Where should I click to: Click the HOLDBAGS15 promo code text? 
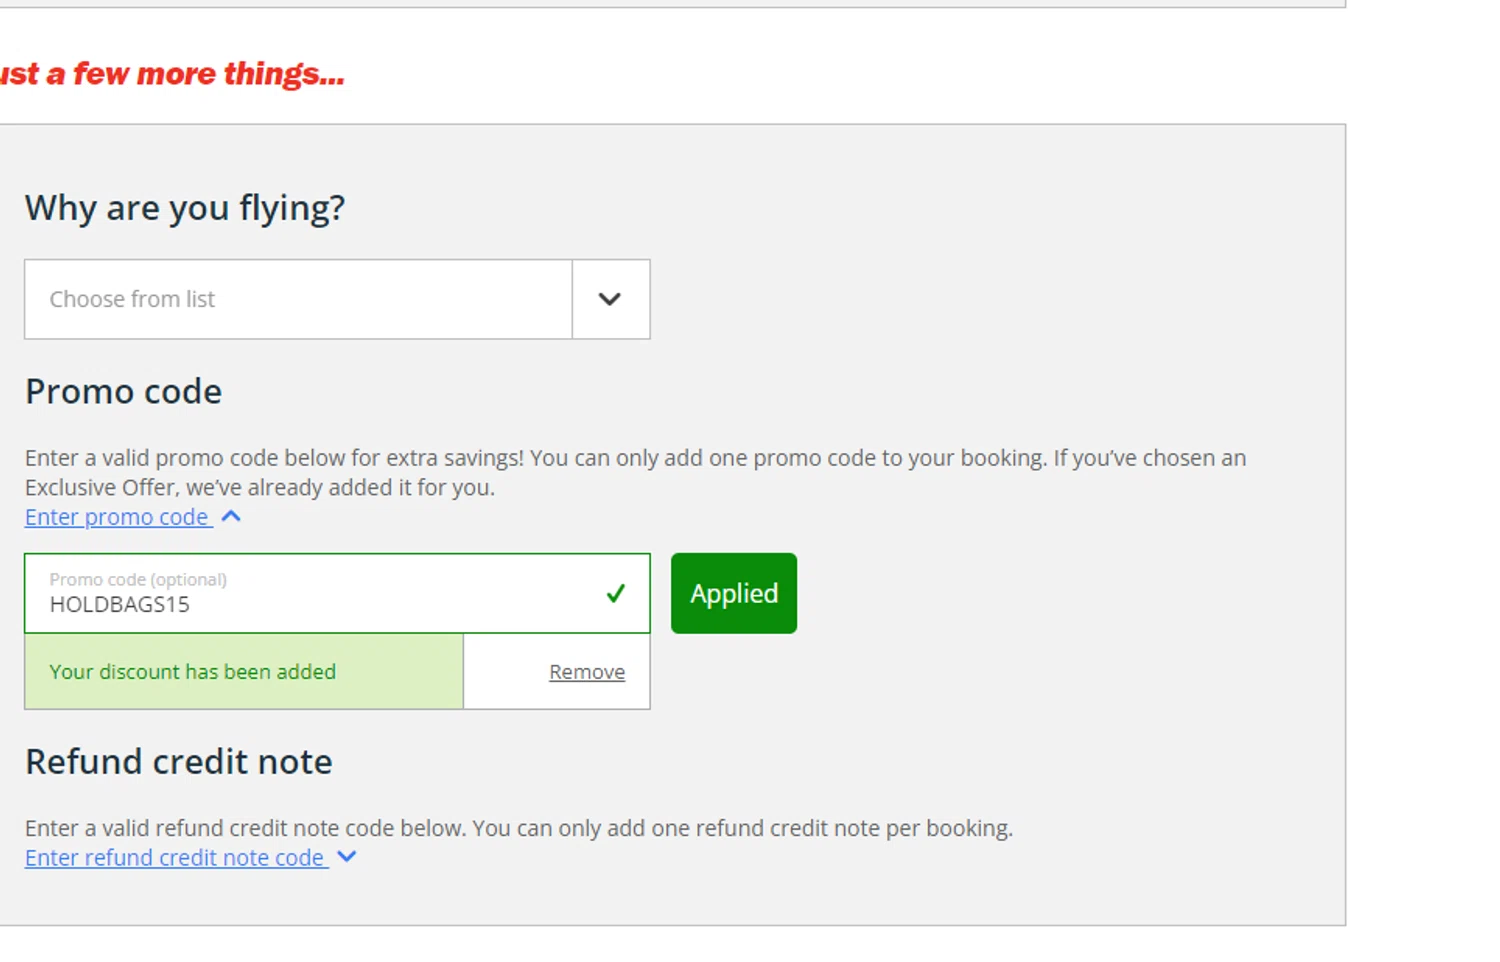pyautogui.click(x=120, y=604)
